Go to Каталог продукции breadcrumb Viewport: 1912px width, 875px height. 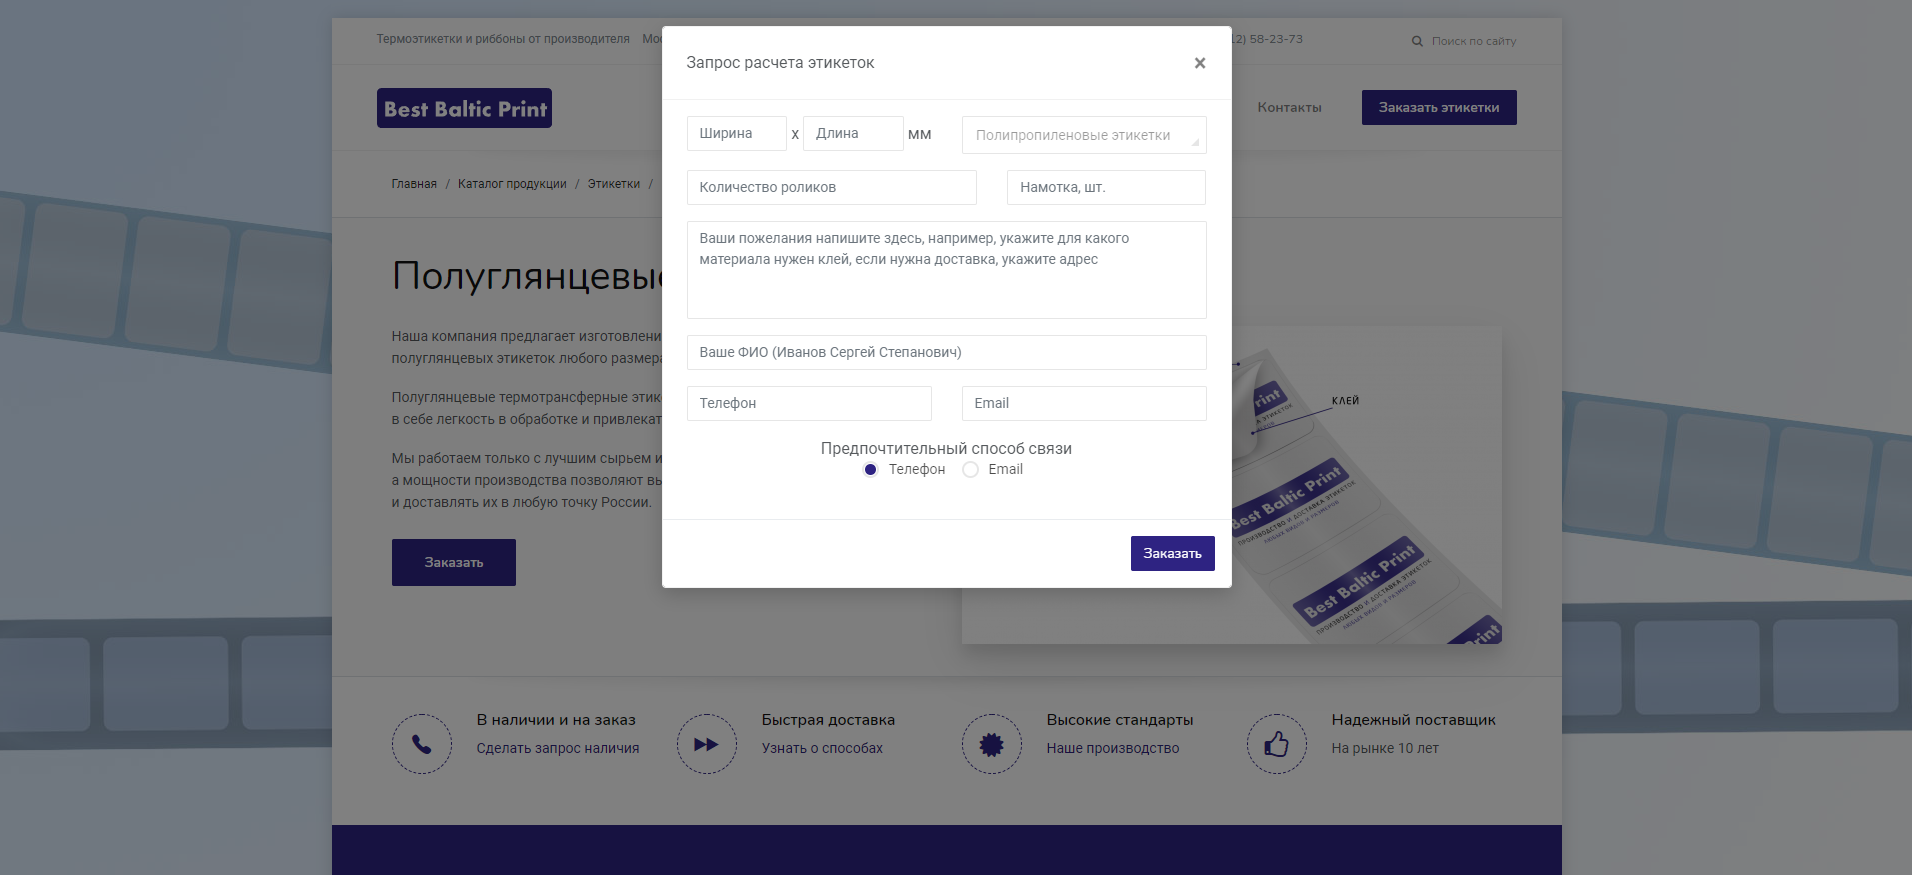[x=512, y=184]
